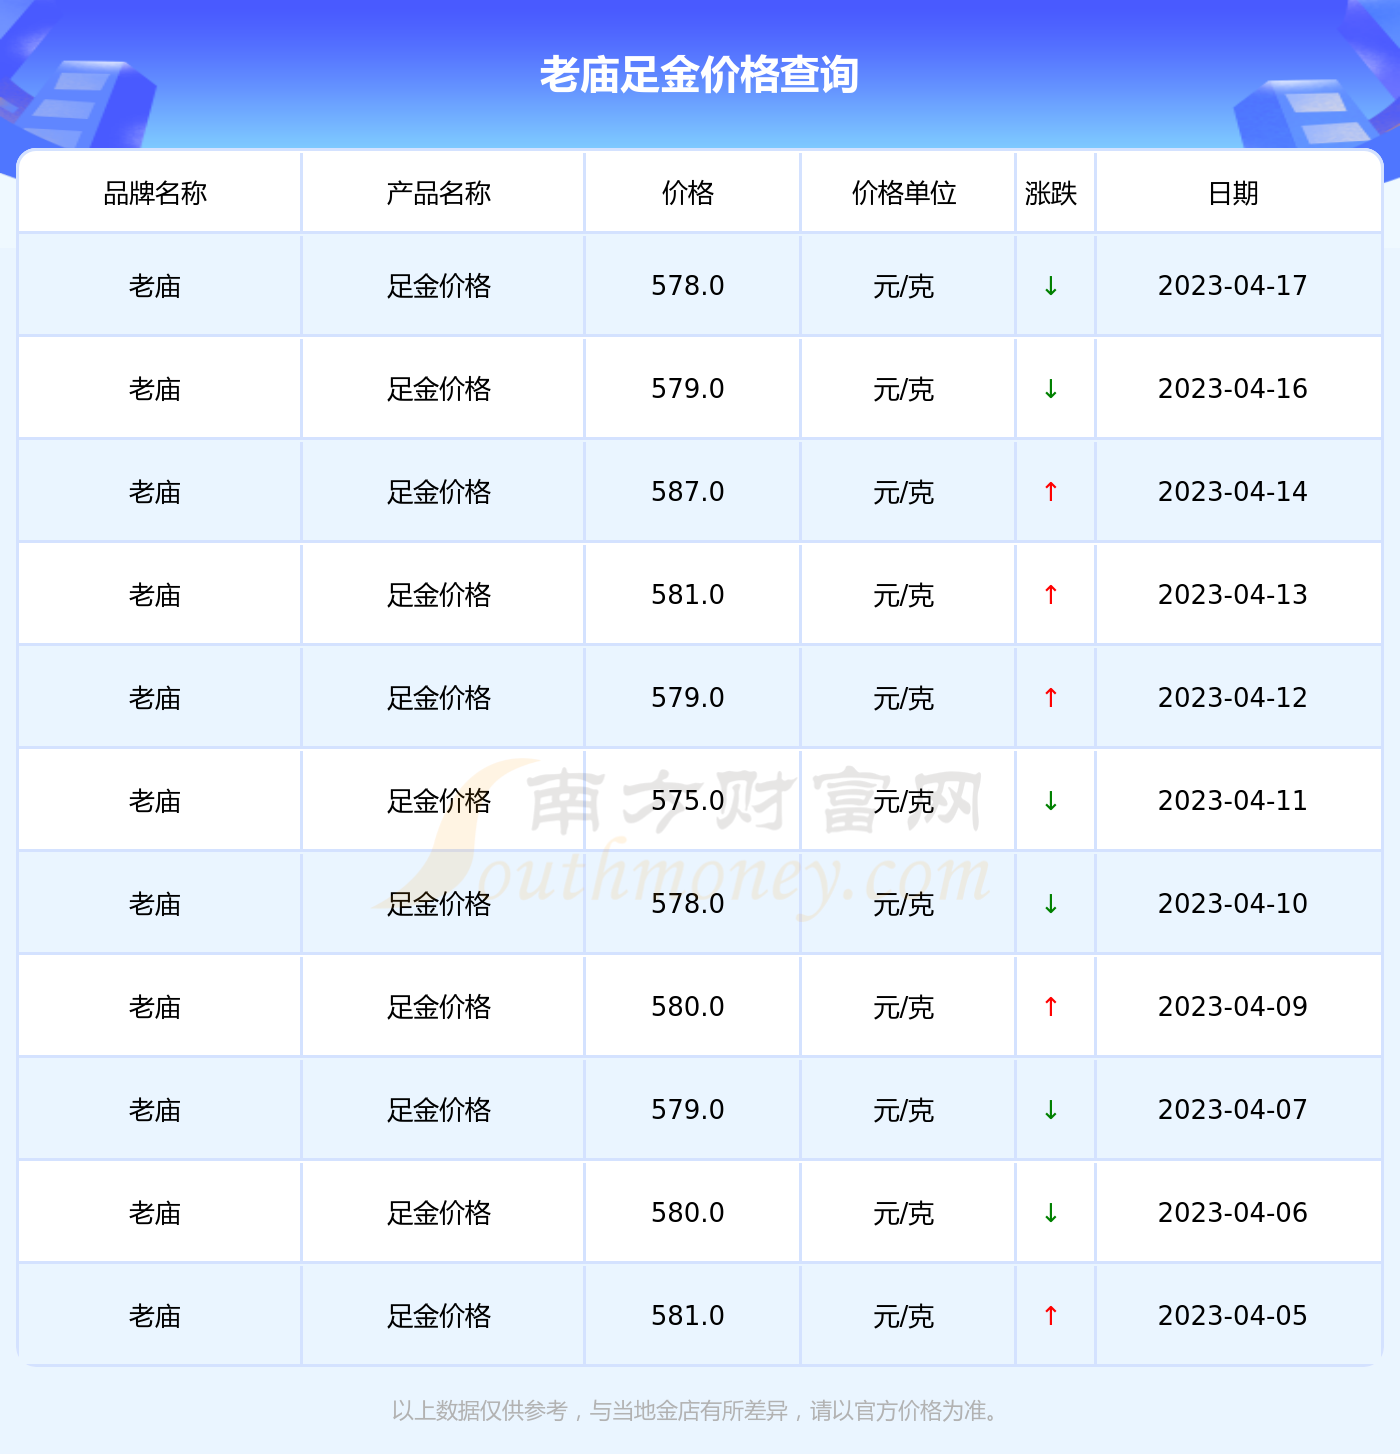Click price 578.0 in the 2023-04-17 row
This screenshot has width=1400, height=1455.
pyautogui.click(x=688, y=286)
